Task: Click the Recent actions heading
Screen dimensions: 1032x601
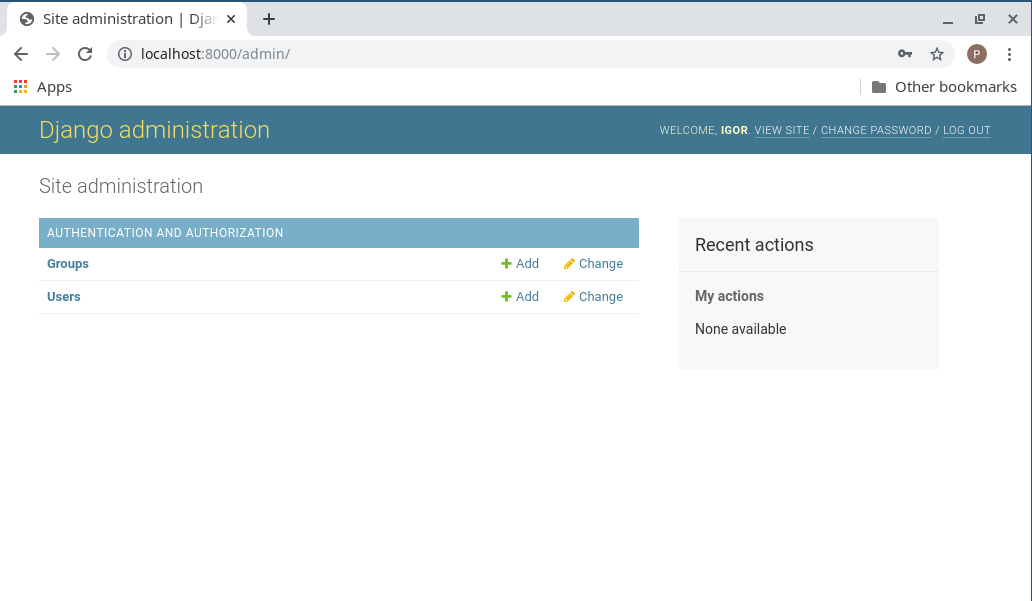Action: [x=754, y=245]
